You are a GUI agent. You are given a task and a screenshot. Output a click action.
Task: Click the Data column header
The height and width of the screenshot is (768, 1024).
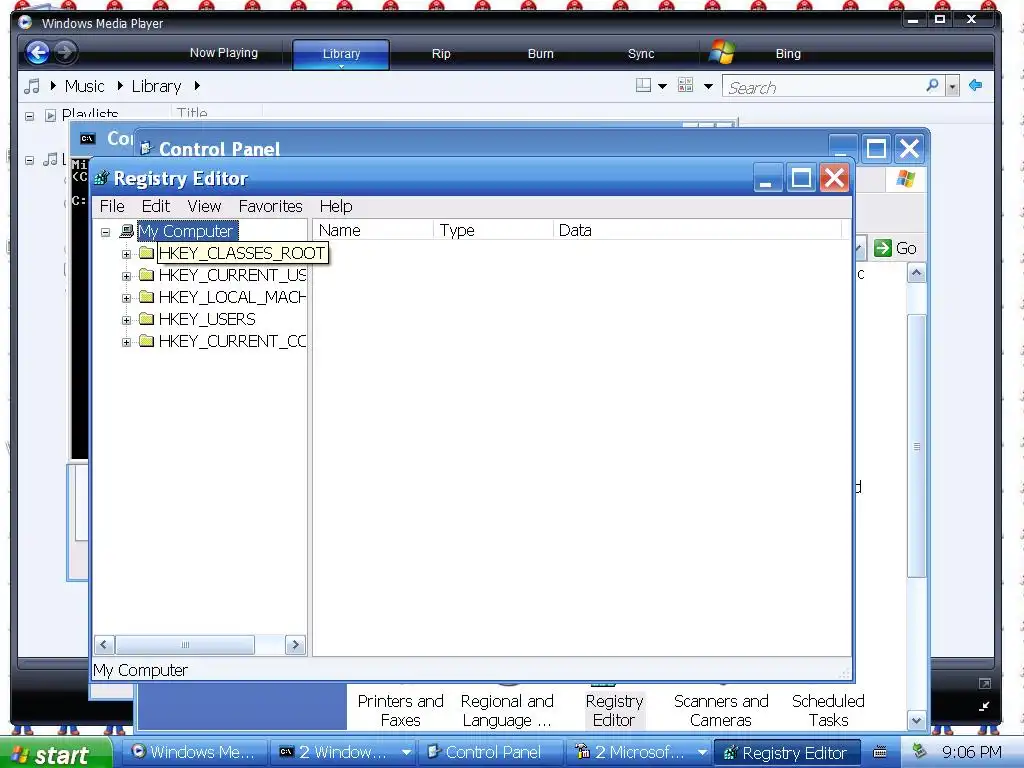697,230
